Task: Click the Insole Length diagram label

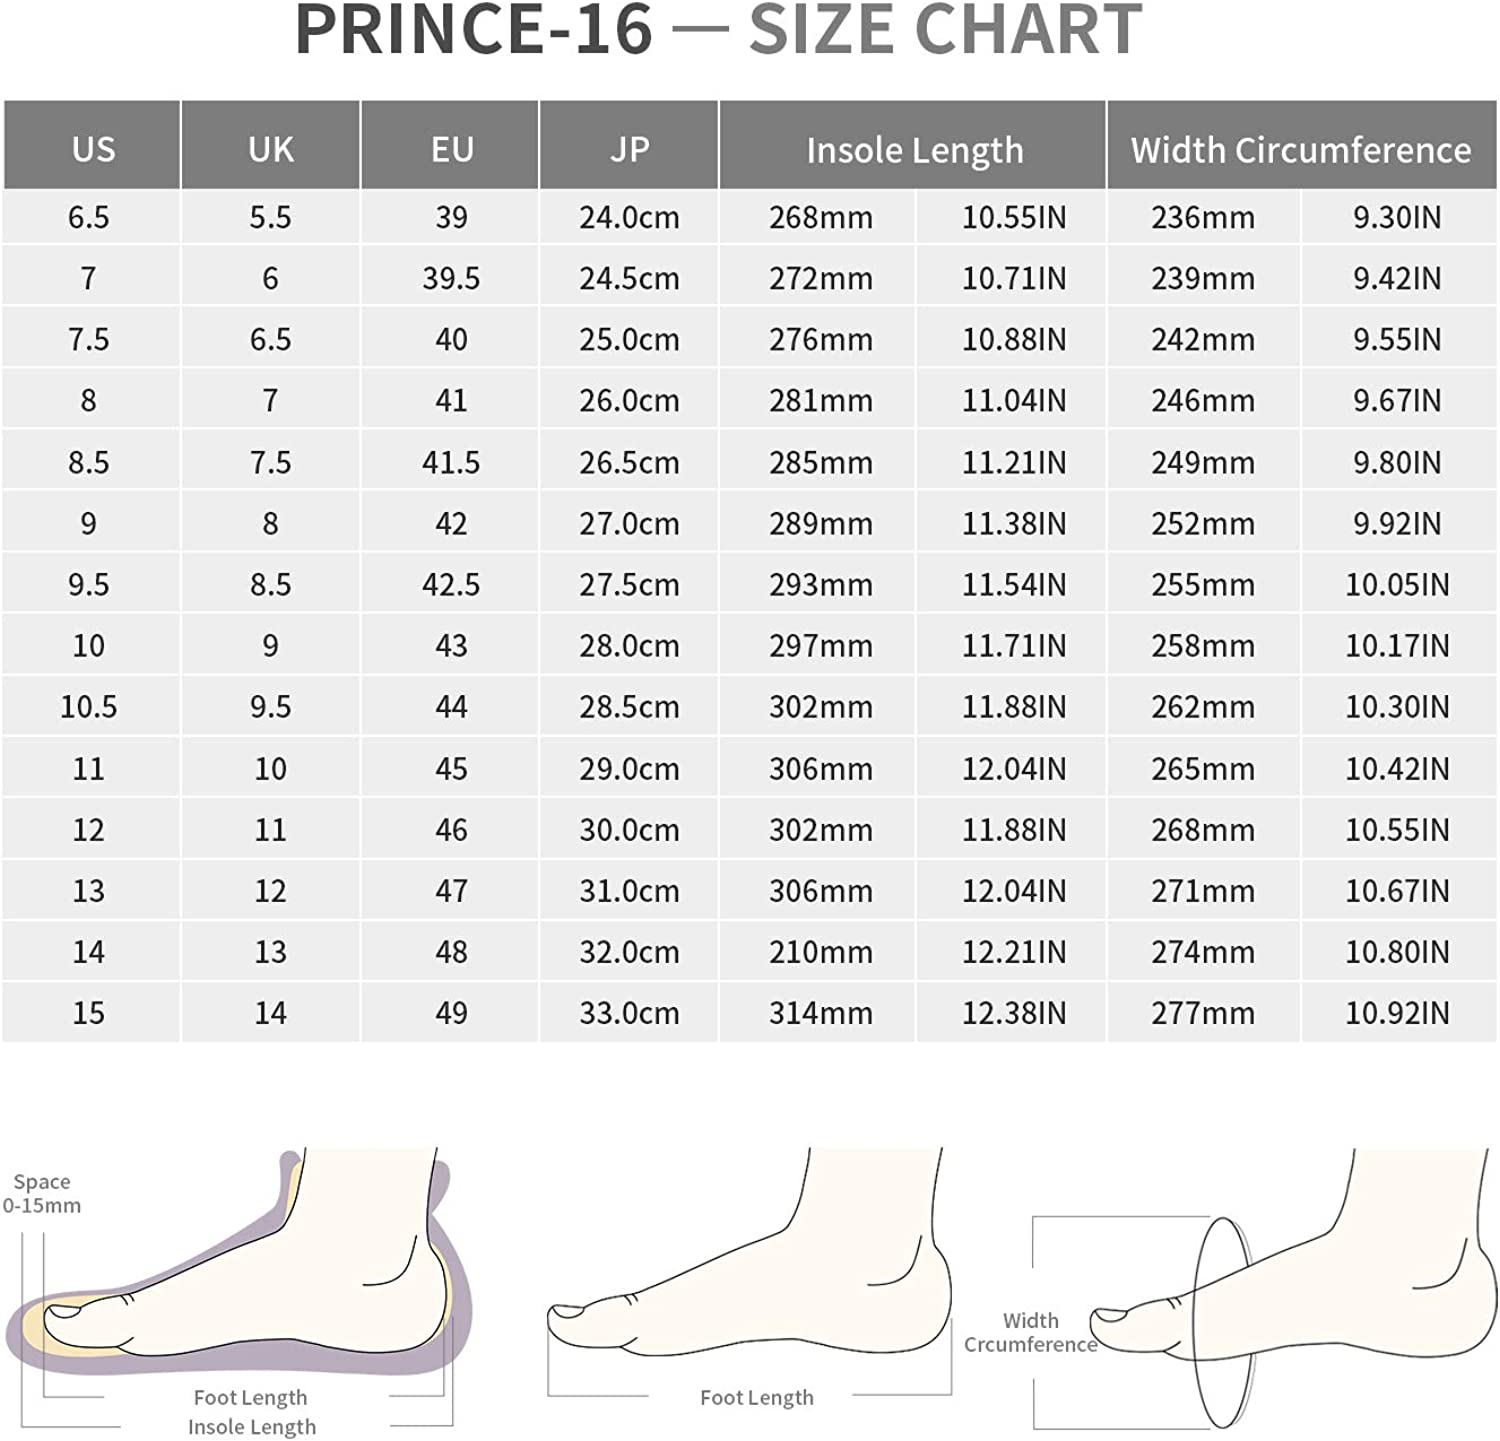Action: click(x=252, y=1426)
